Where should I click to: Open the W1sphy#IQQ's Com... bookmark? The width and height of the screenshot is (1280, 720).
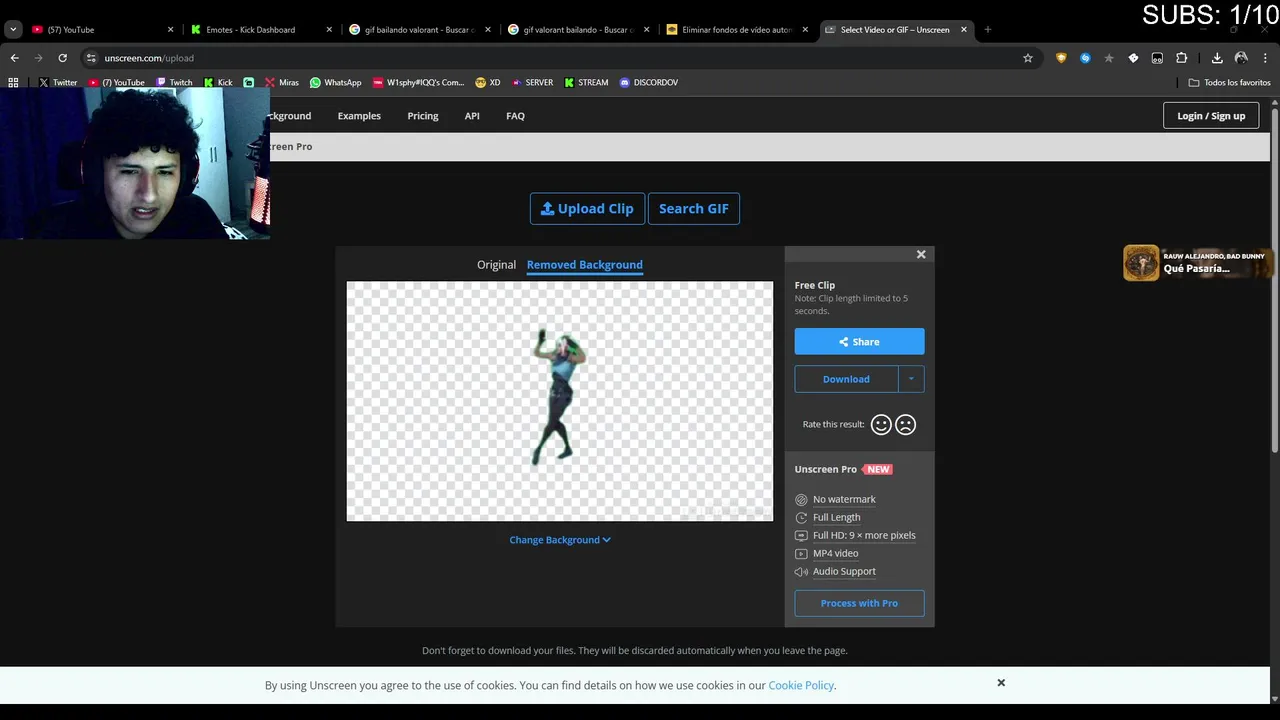(x=418, y=82)
